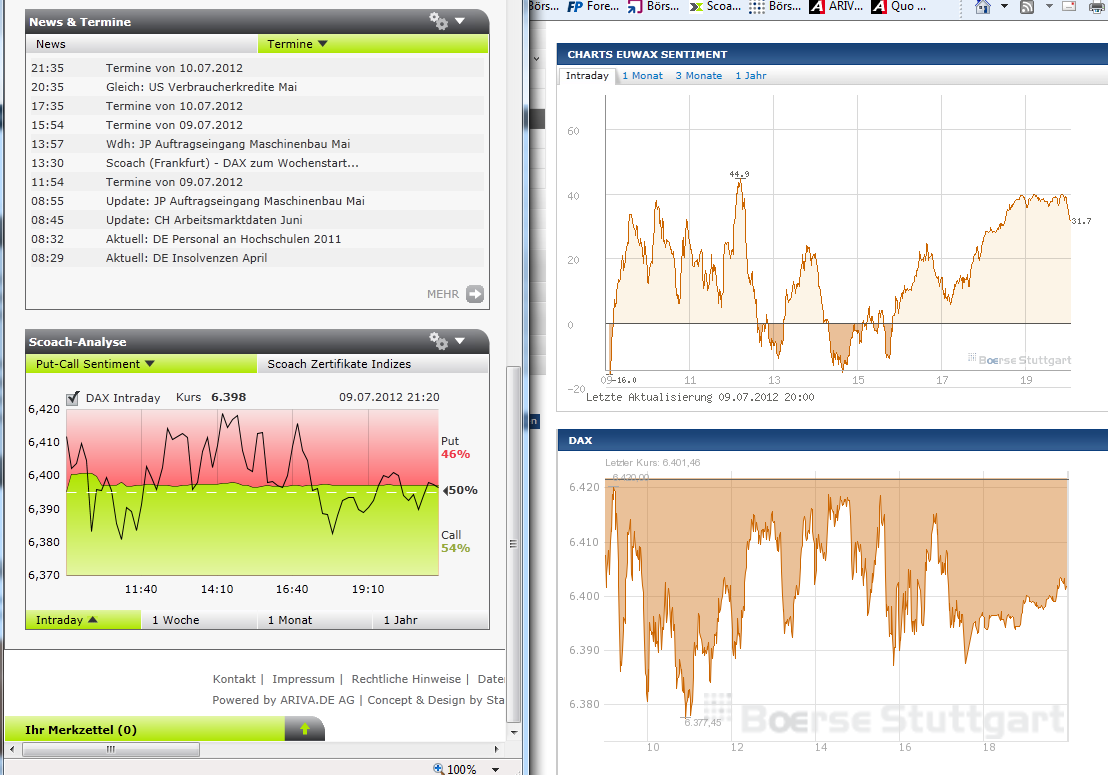Click 'Aktuell: DE Personal an Hochschulen 2011'
Screen dimensions: 1108x775
pos(223,239)
